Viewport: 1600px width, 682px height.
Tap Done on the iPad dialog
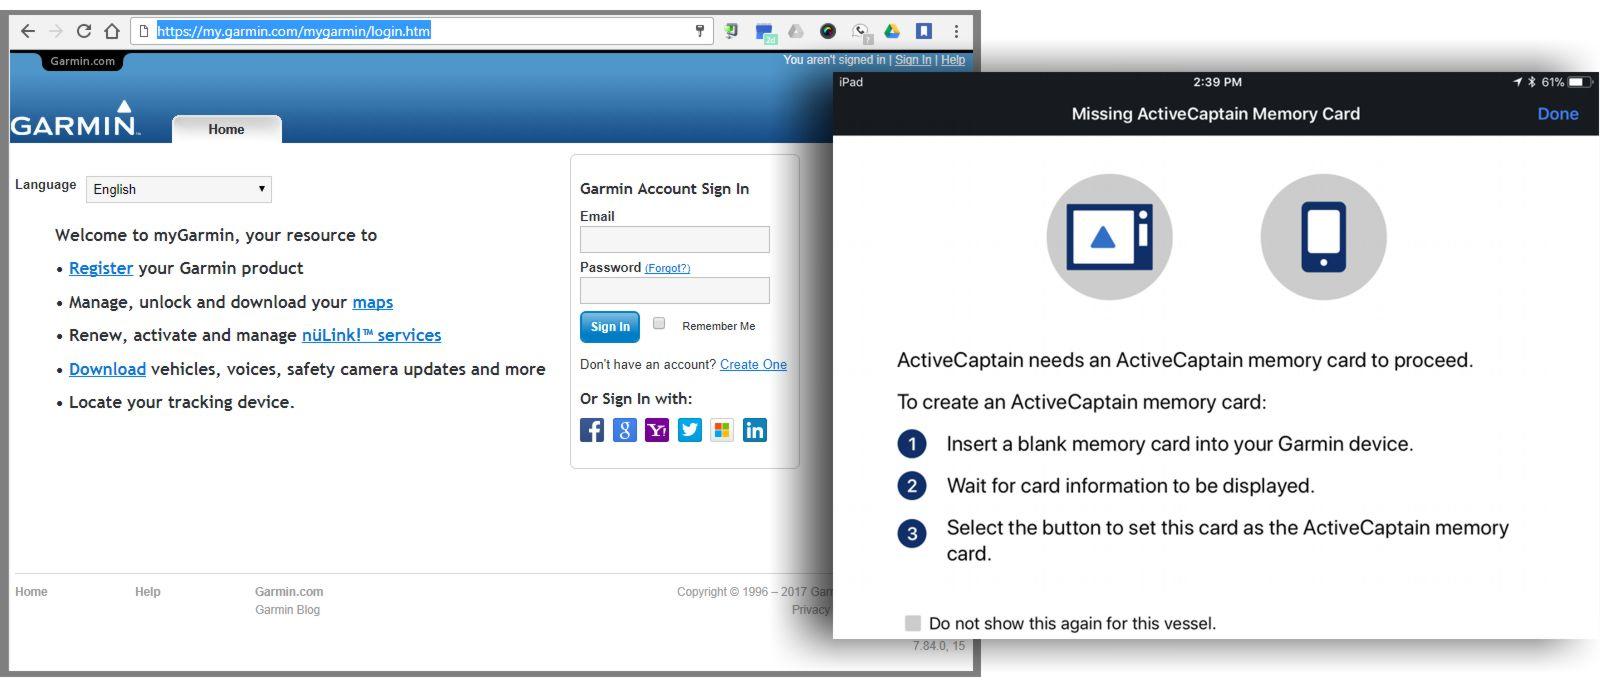pos(1558,114)
